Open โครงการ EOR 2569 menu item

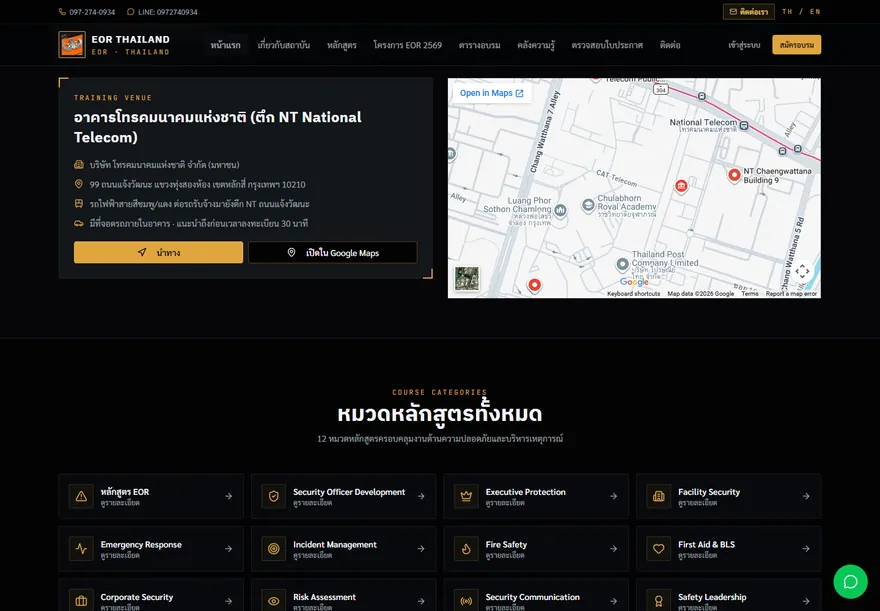pyautogui.click(x=407, y=45)
